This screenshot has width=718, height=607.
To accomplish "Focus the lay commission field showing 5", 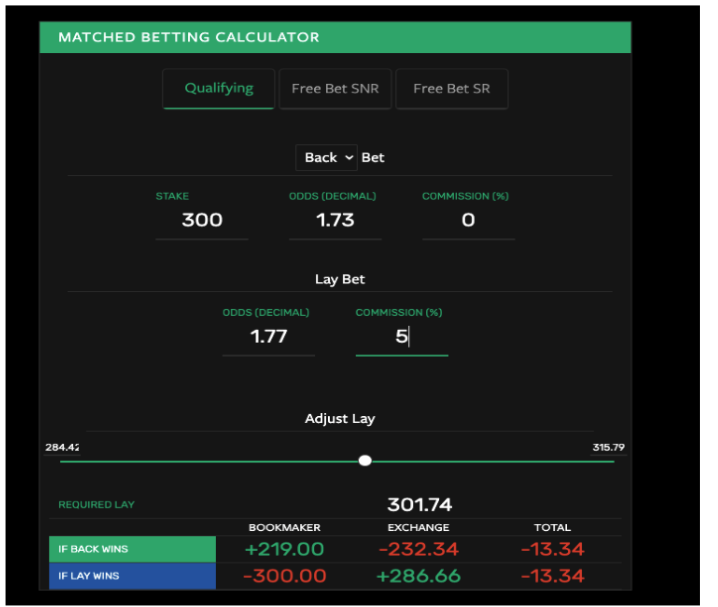I will click(x=401, y=336).
